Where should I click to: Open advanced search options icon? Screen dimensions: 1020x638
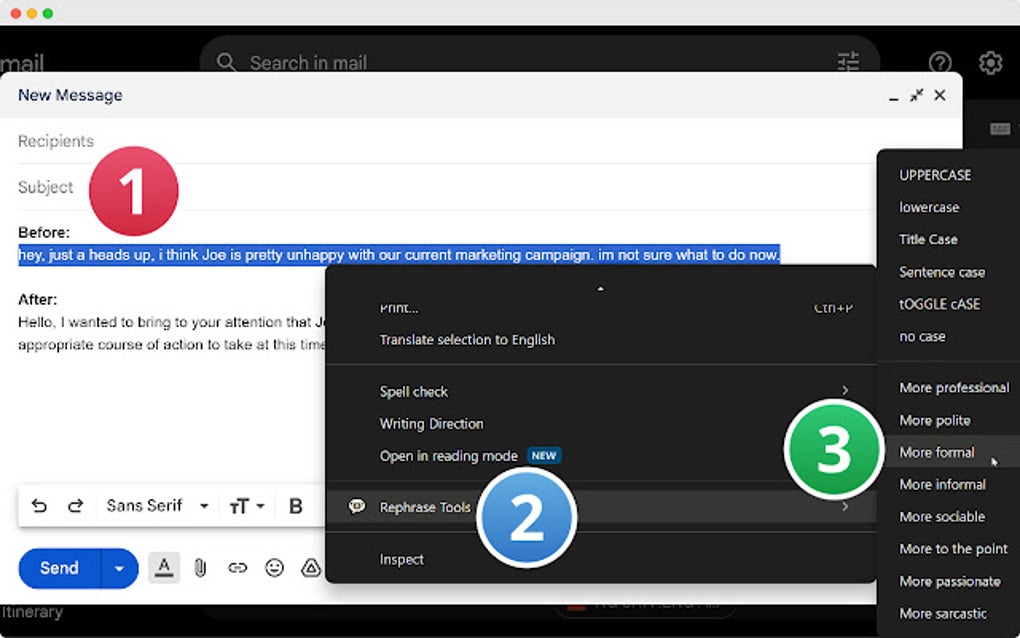pyautogui.click(x=848, y=62)
